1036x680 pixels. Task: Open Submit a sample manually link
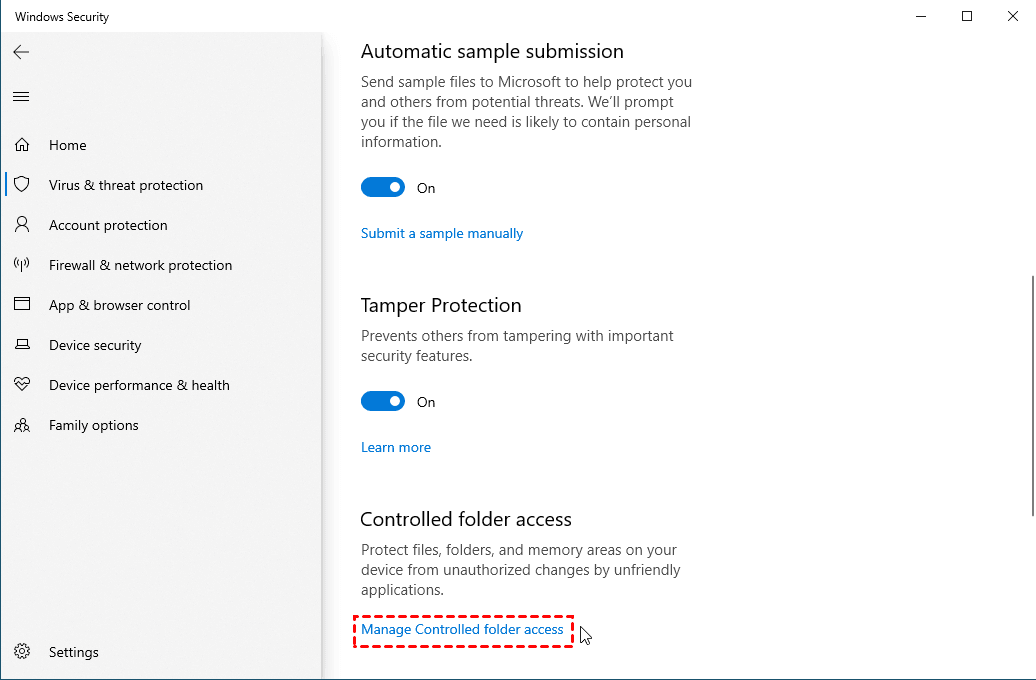click(442, 233)
